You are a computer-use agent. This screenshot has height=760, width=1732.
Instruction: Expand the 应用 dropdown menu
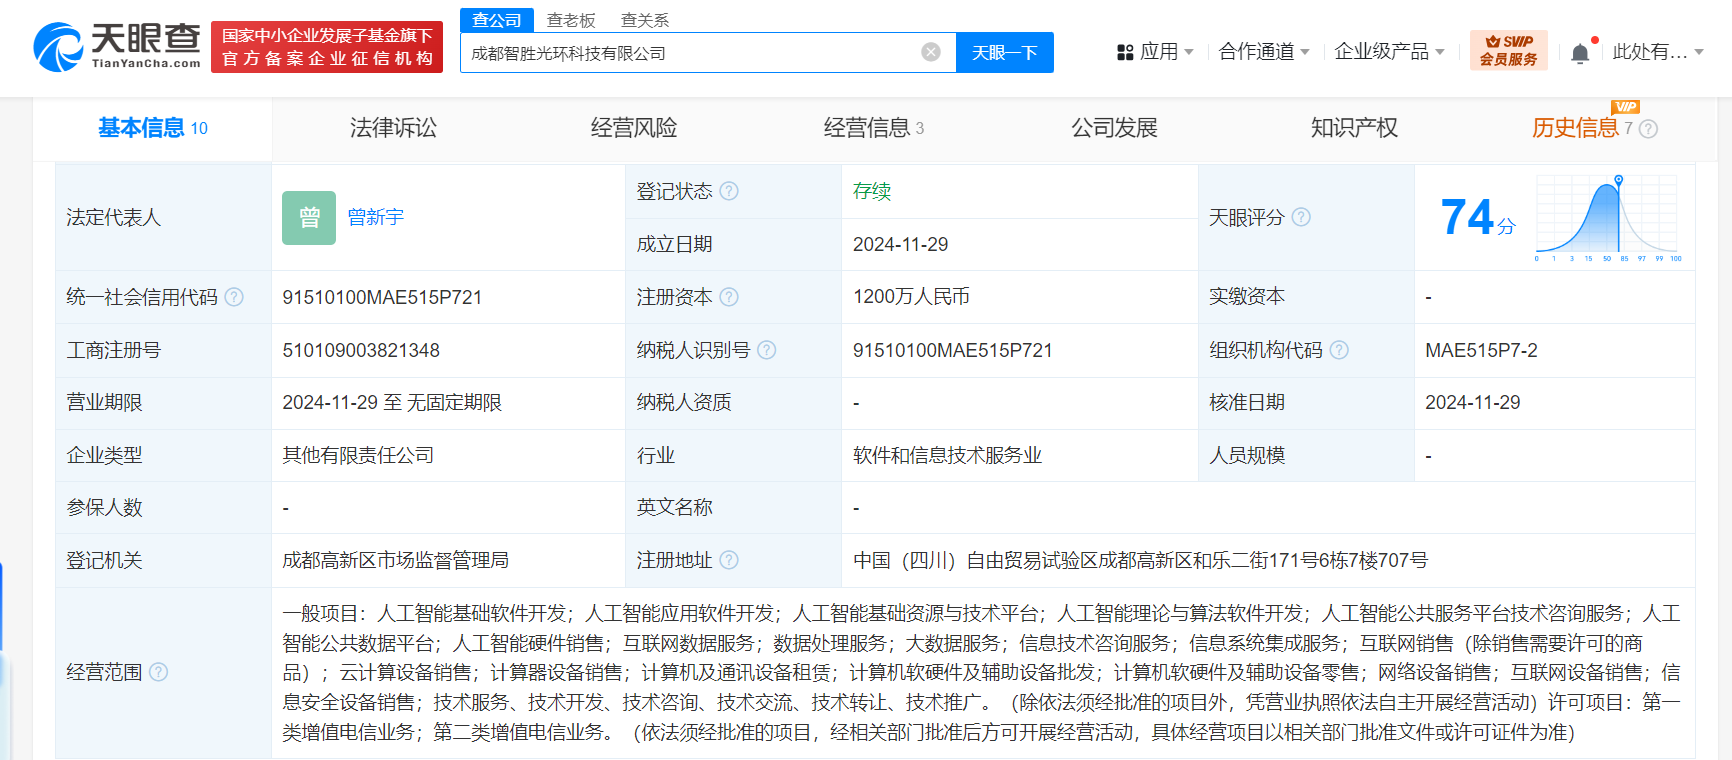coord(1155,52)
